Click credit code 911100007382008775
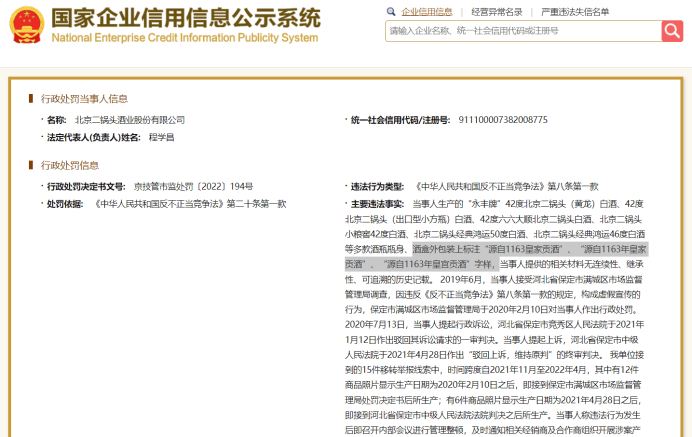 point(503,120)
